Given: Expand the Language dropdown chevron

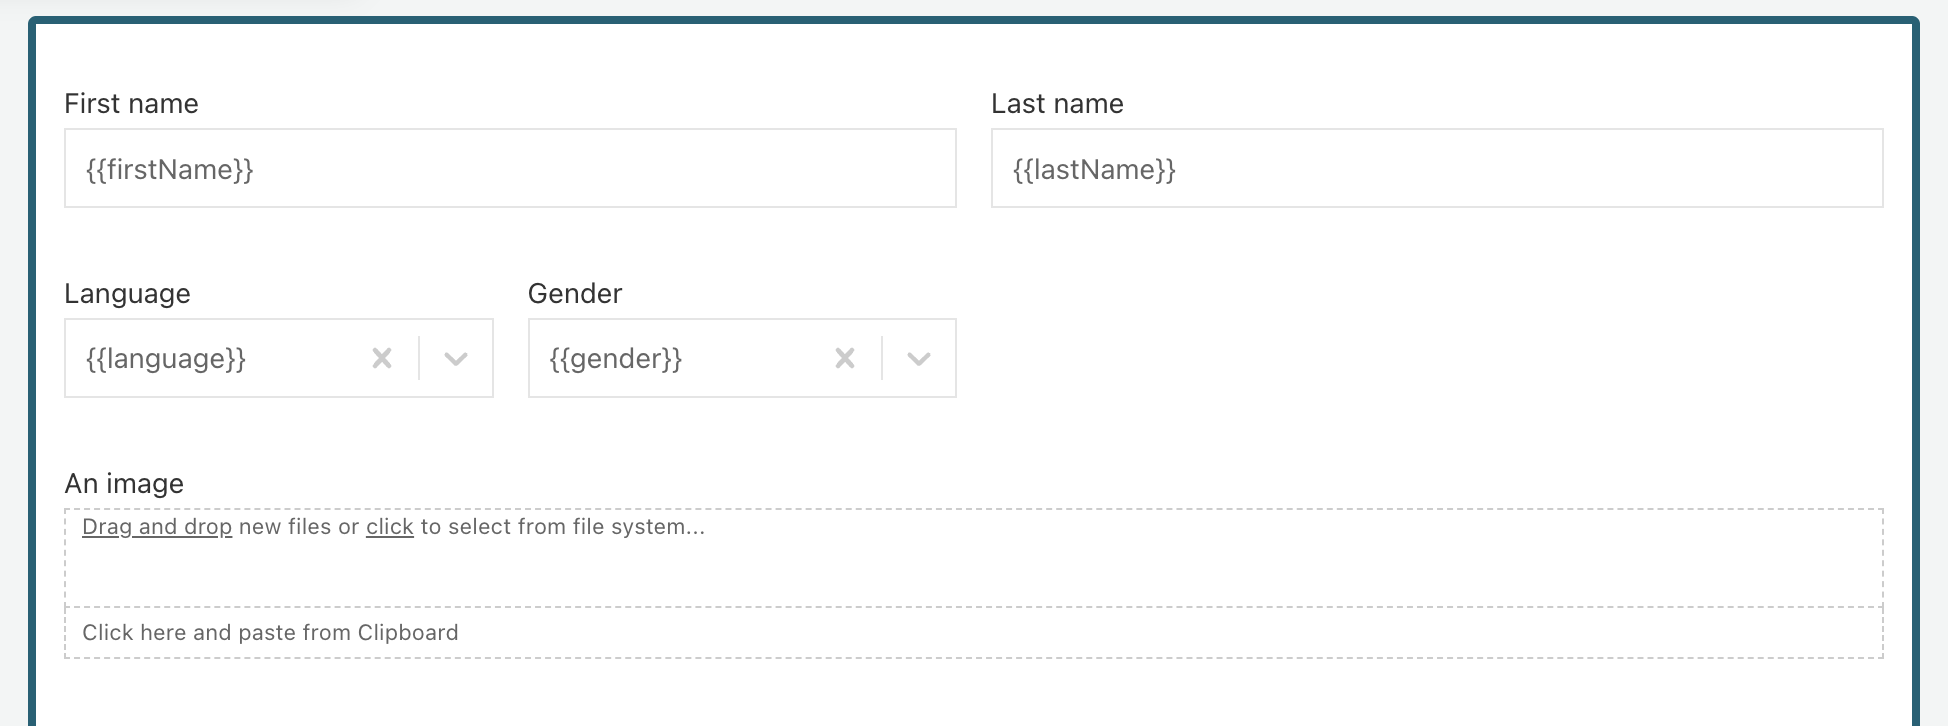Looking at the screenshot, I should pos(456,359).
